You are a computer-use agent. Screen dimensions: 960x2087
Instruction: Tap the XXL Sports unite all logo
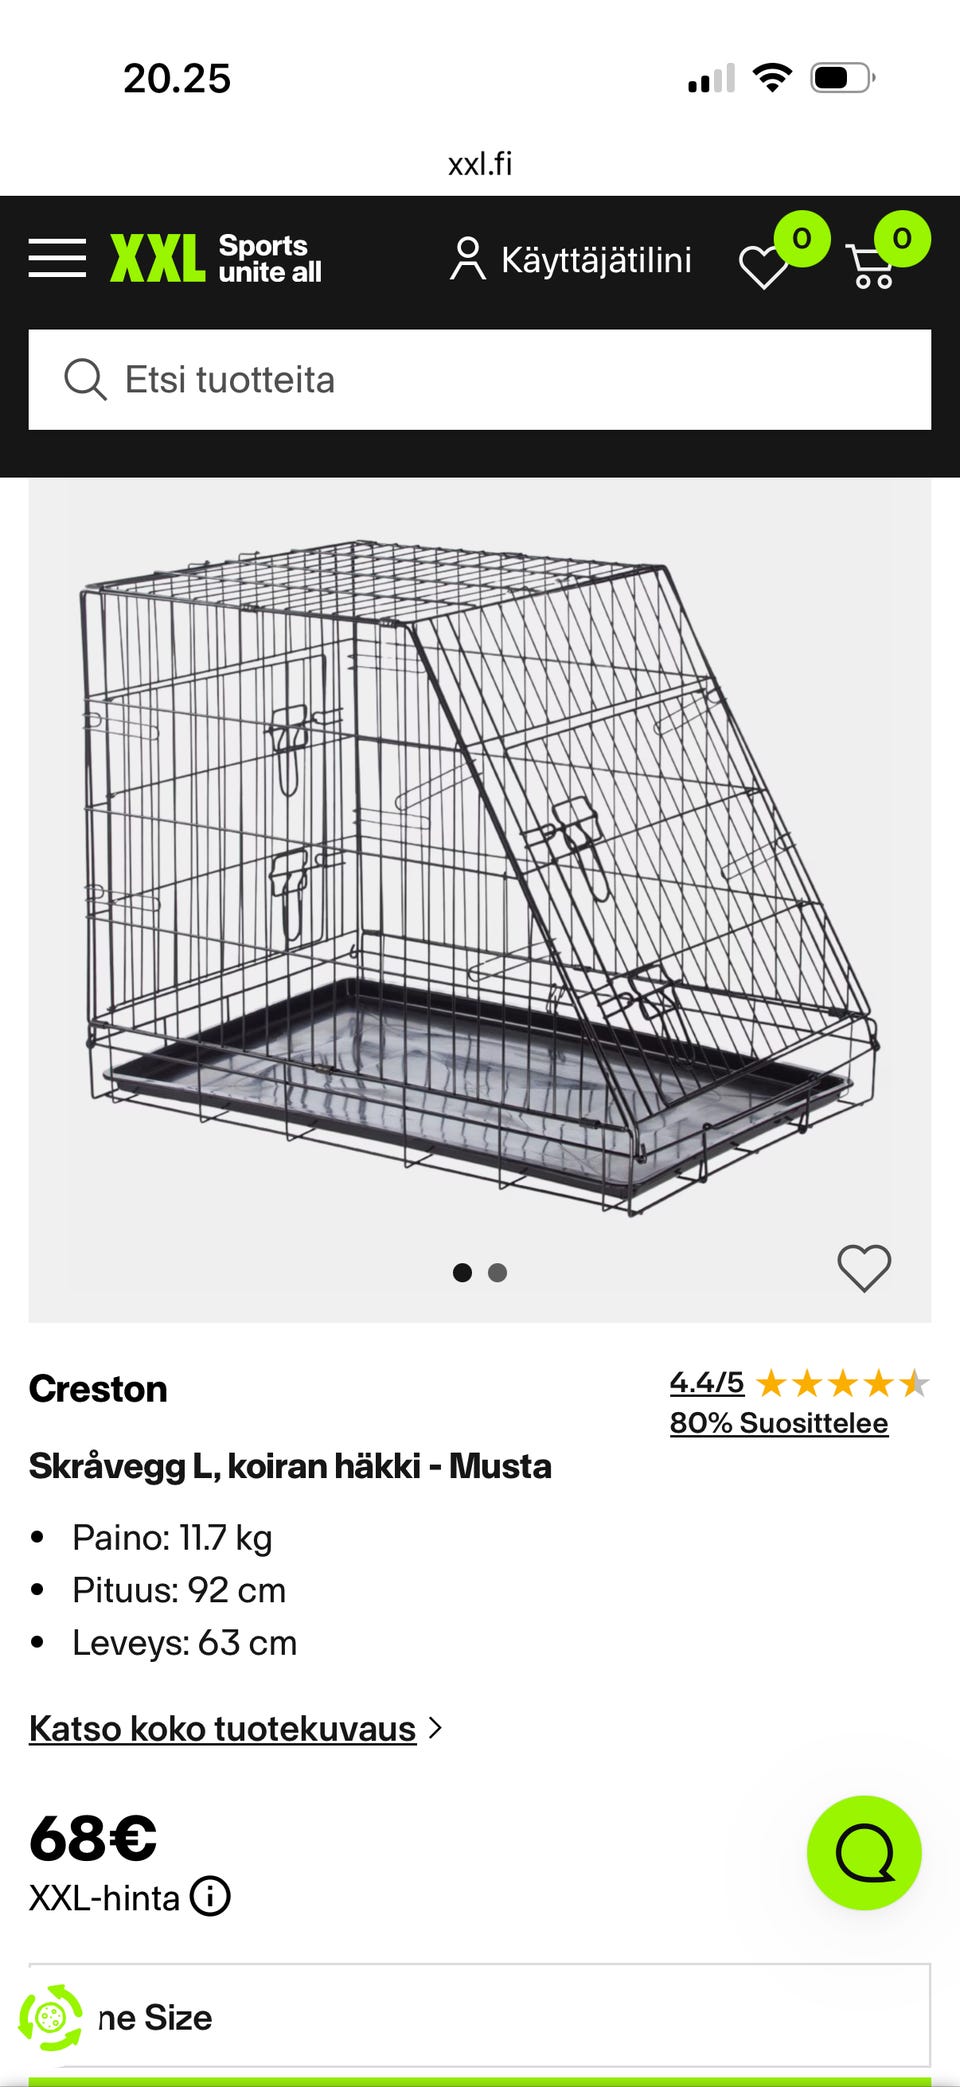(216, 259)
